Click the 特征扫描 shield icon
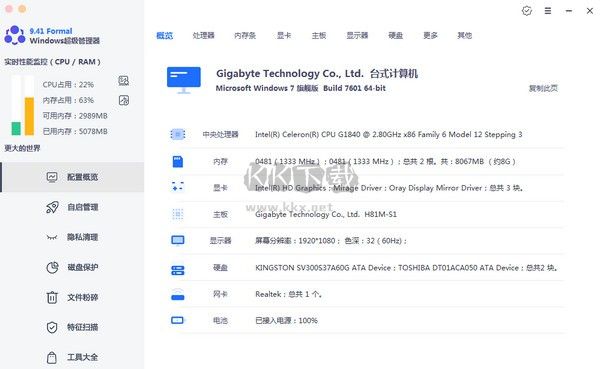Viewport: 600px width, 369px height. tap(52, 327)
